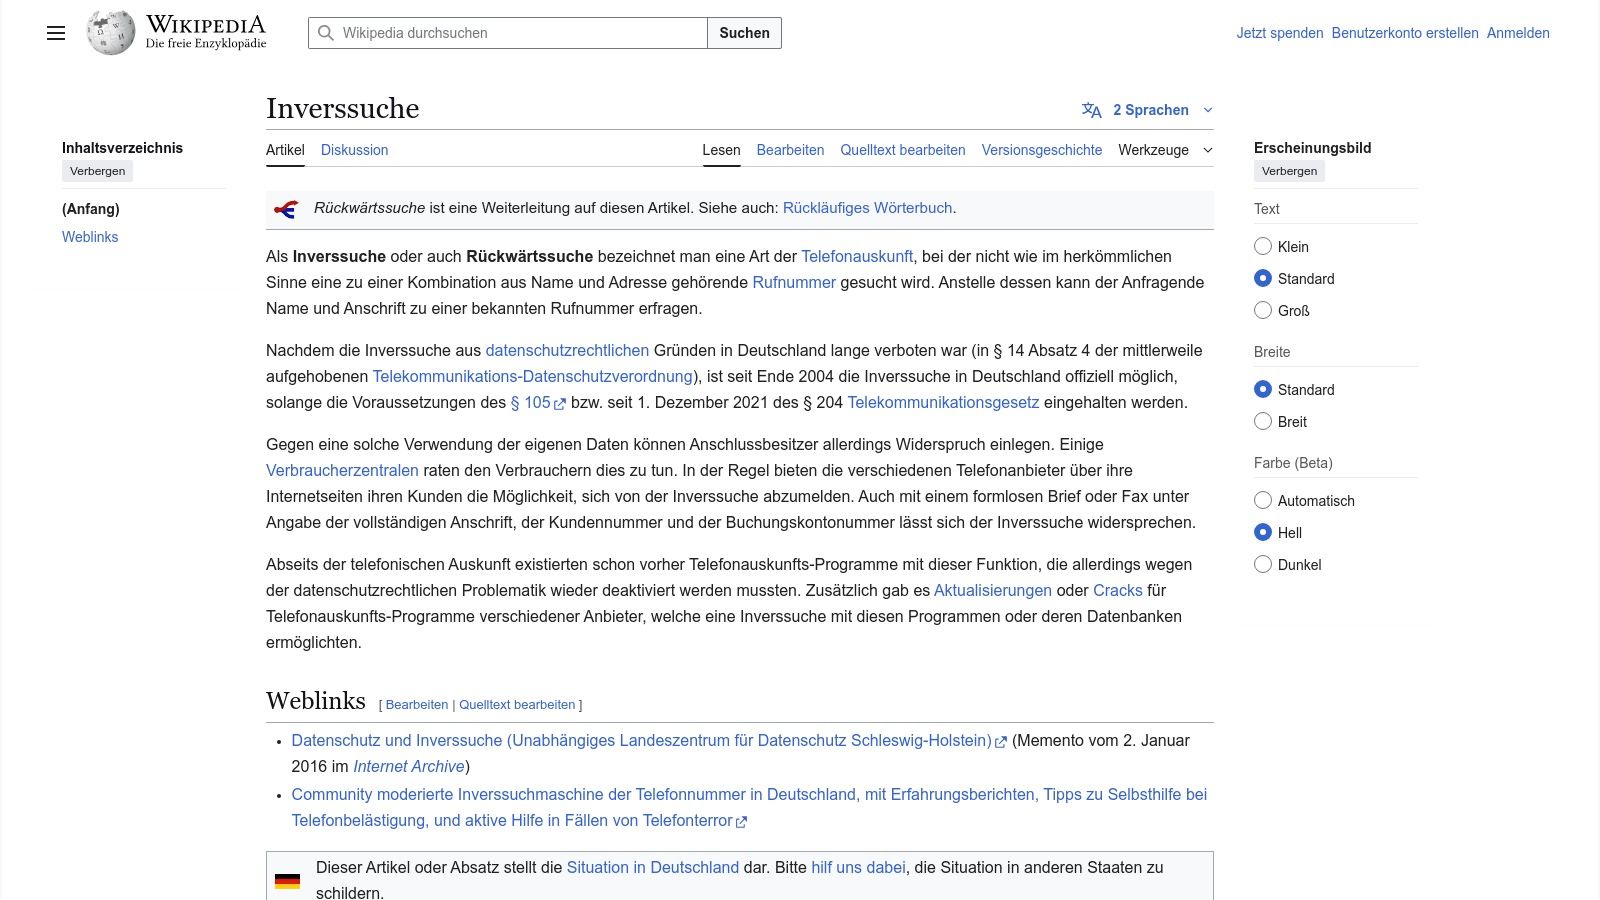Viewport: 1600px width, 900px height.
Task: Click the Wikipedia globe logo
Action: [x=110, y=33]
